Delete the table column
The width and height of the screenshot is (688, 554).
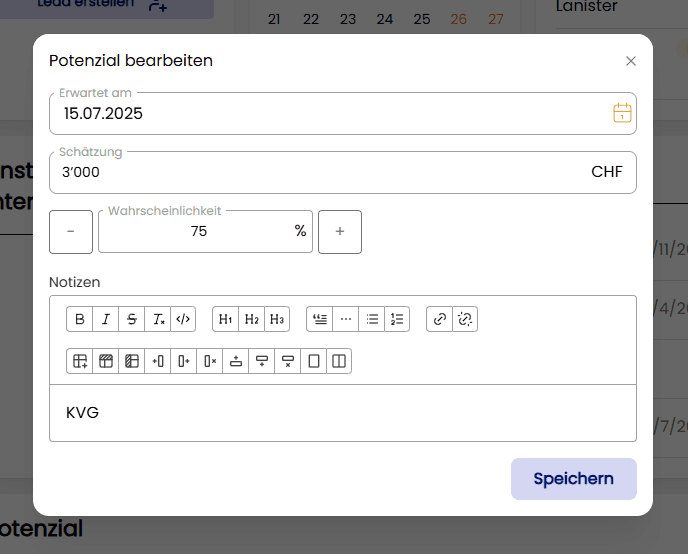[210, 361]
